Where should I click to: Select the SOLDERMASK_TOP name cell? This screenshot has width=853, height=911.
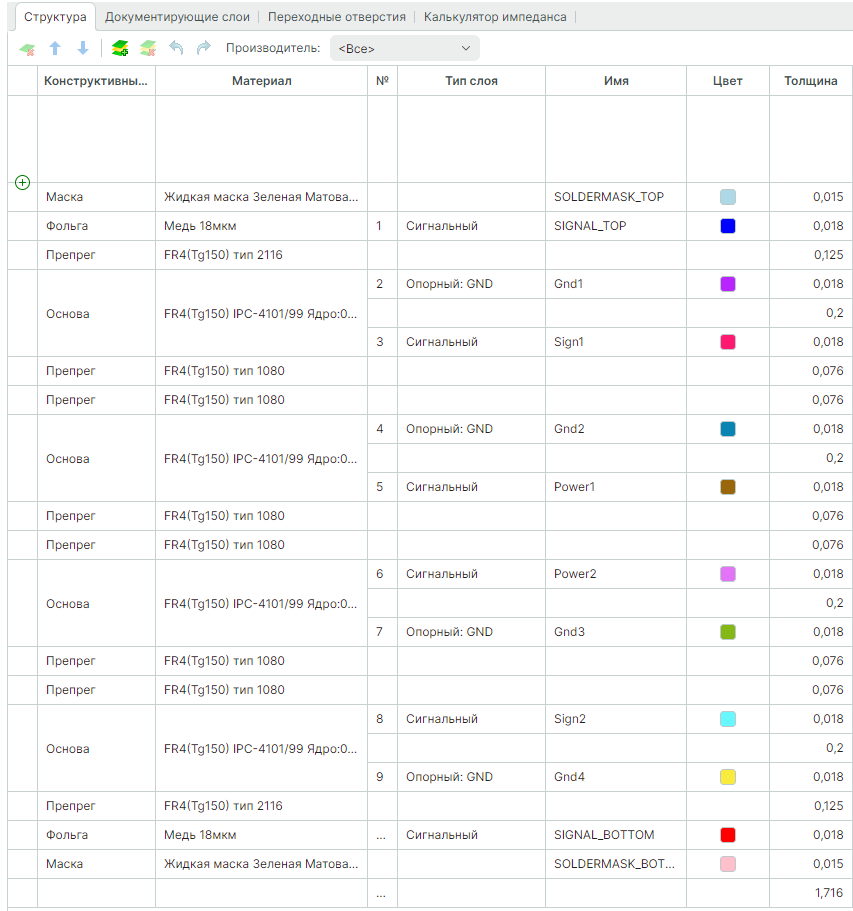[616, 197]
